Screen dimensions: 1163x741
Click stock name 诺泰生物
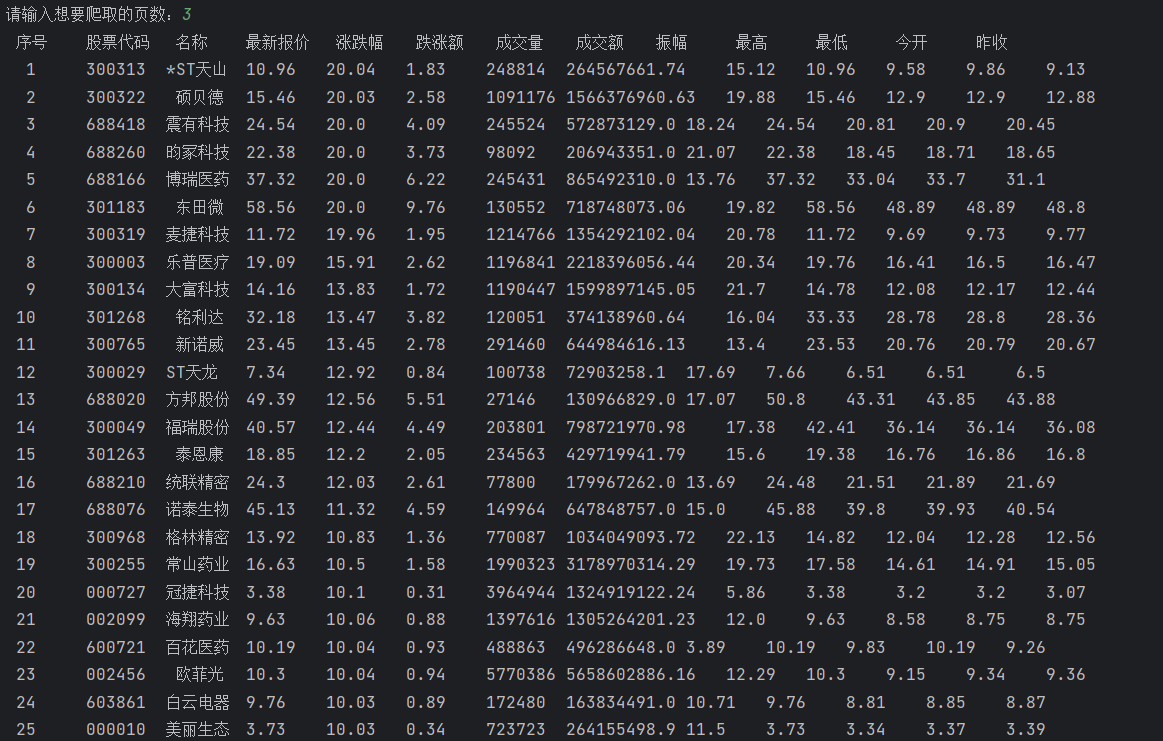pos(198,510)
